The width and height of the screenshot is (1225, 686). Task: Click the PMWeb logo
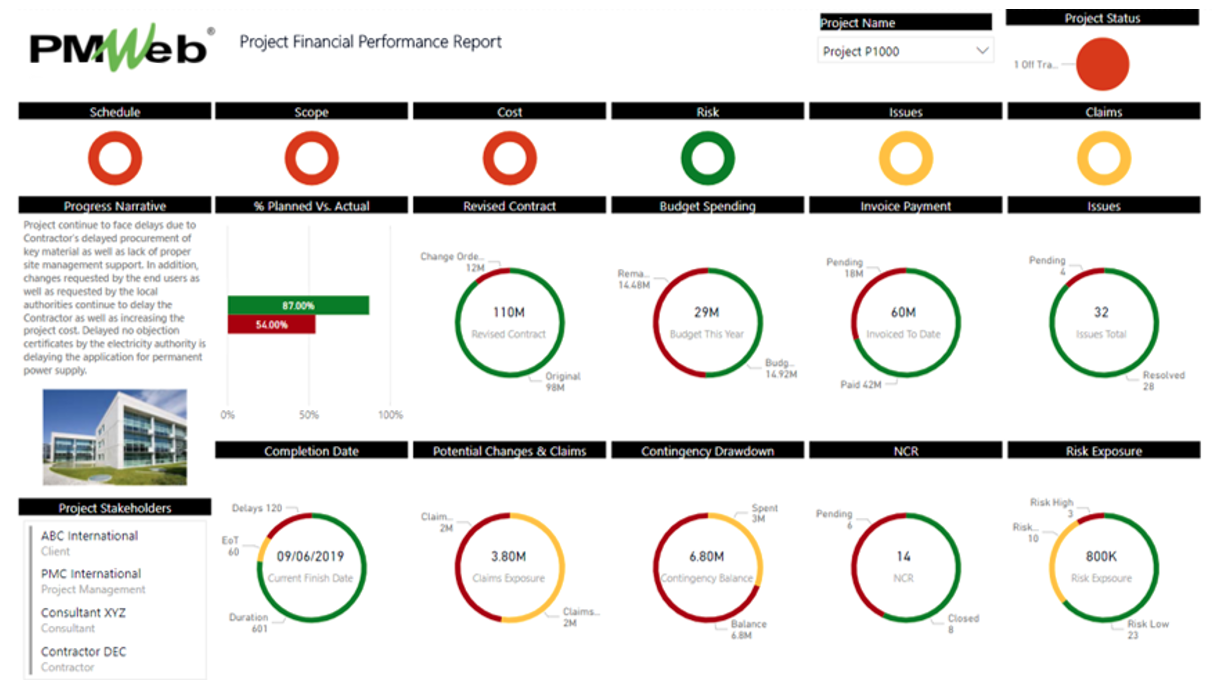(121, 48)
